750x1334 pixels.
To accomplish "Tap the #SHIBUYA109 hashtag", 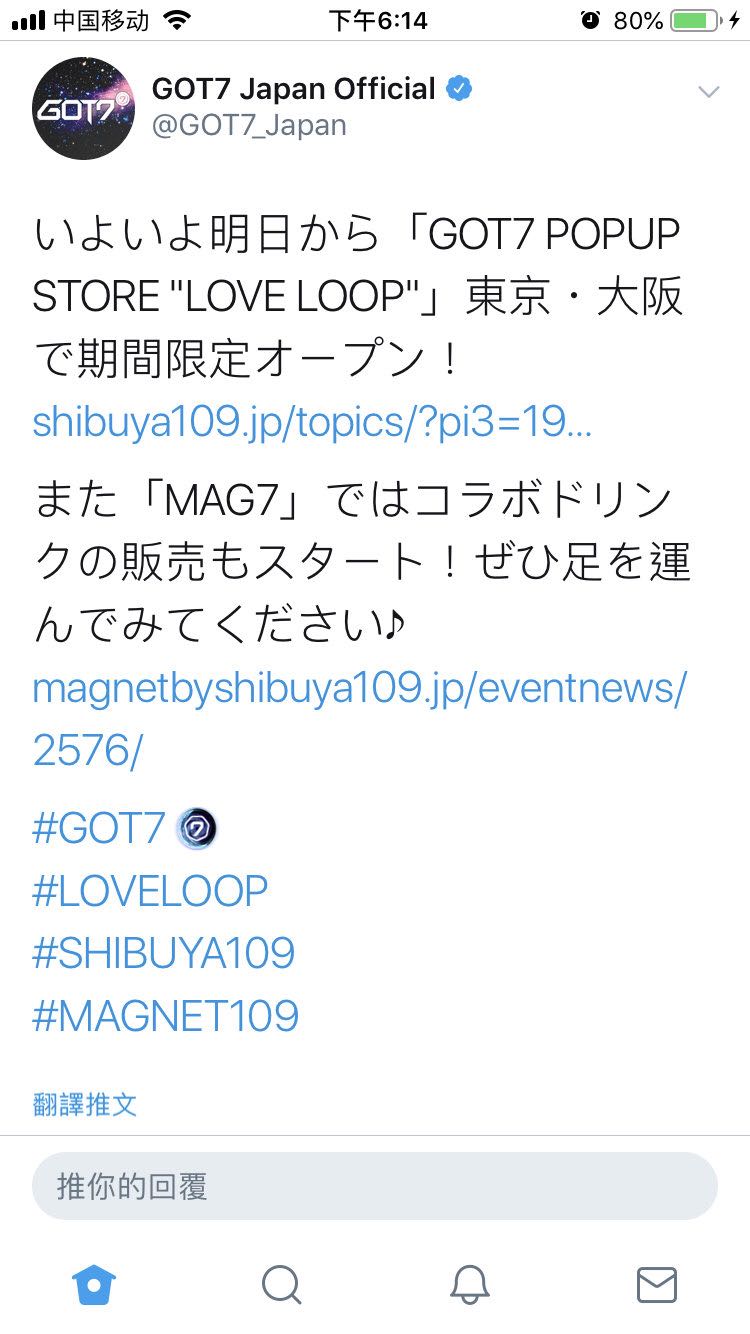I will (x=164, y=953).
